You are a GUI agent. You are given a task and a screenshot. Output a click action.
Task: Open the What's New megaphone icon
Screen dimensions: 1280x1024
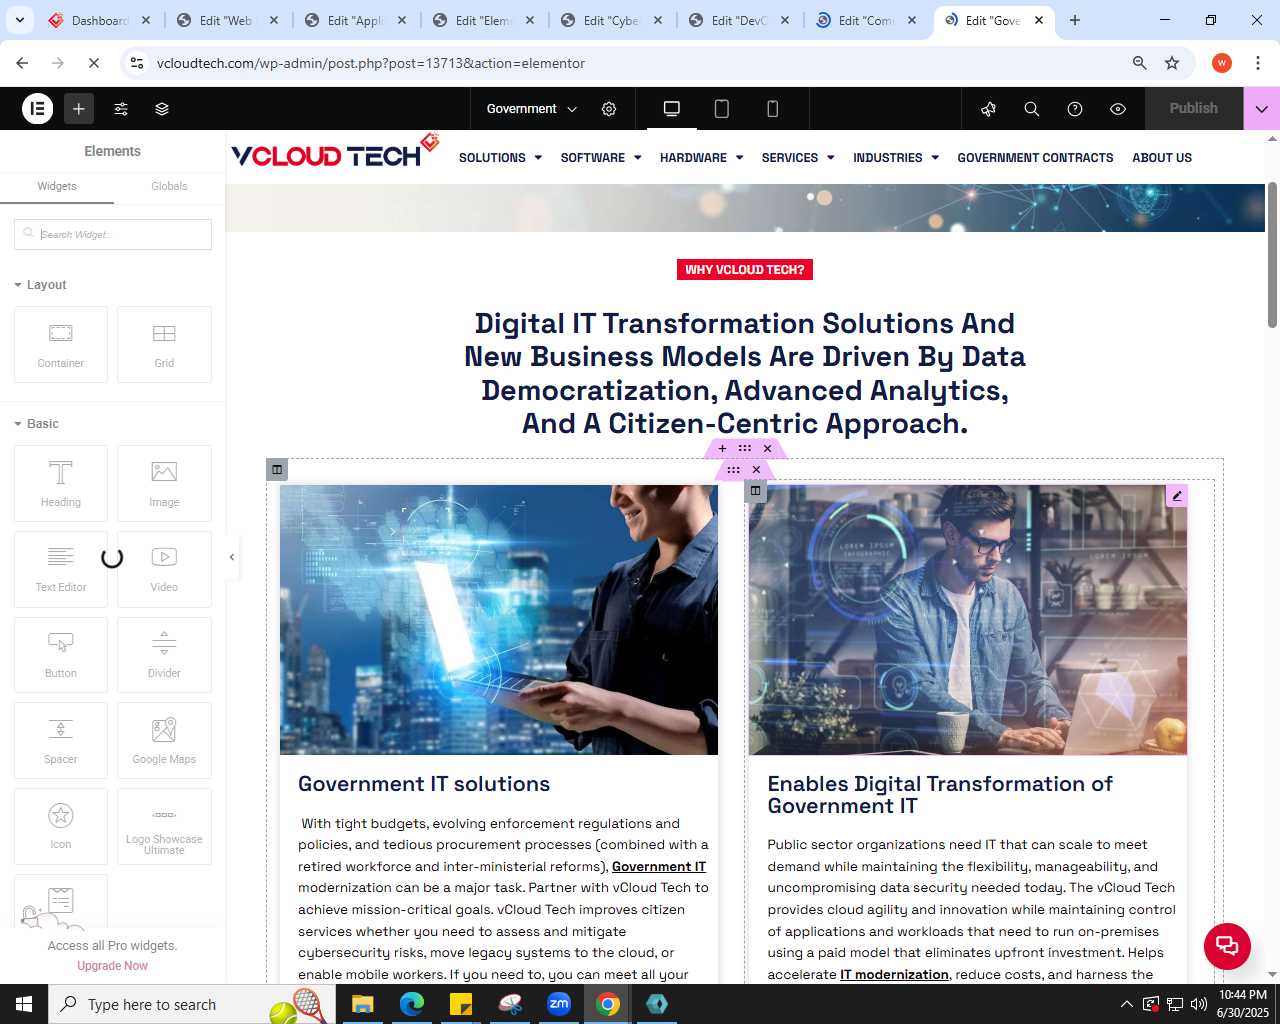pyautogui.click(x=989, y=109)
